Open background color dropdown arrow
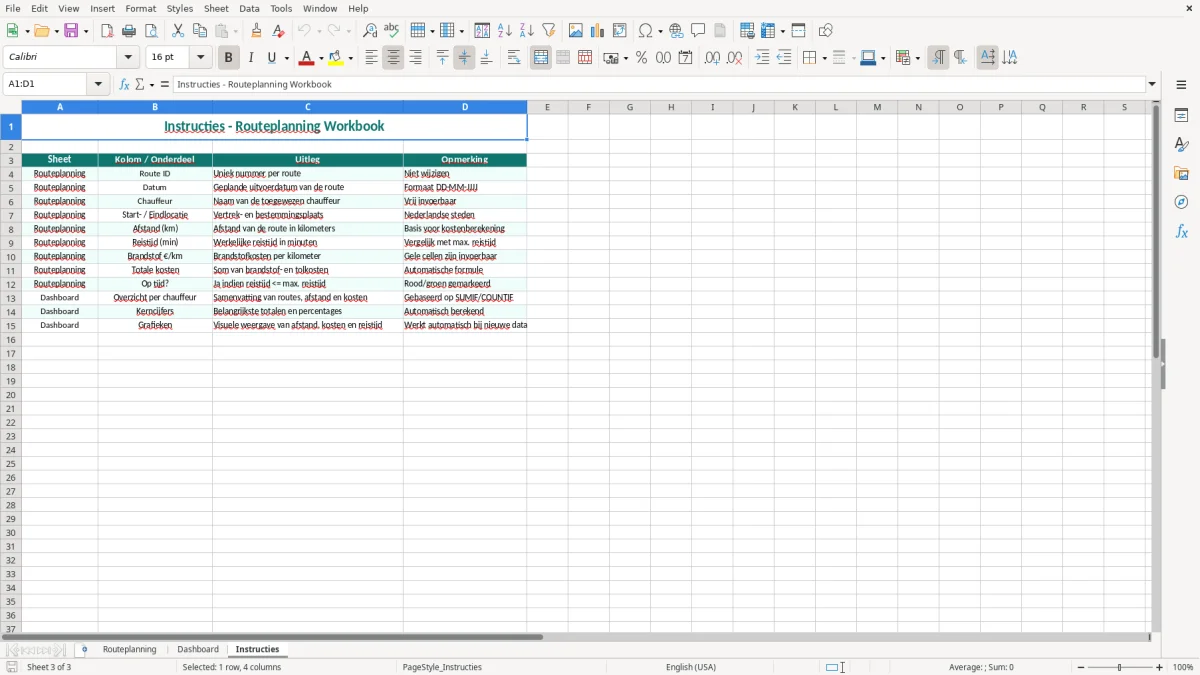Image resolution: width=1200 pixels, height=675 pixels. coord(351,58)
